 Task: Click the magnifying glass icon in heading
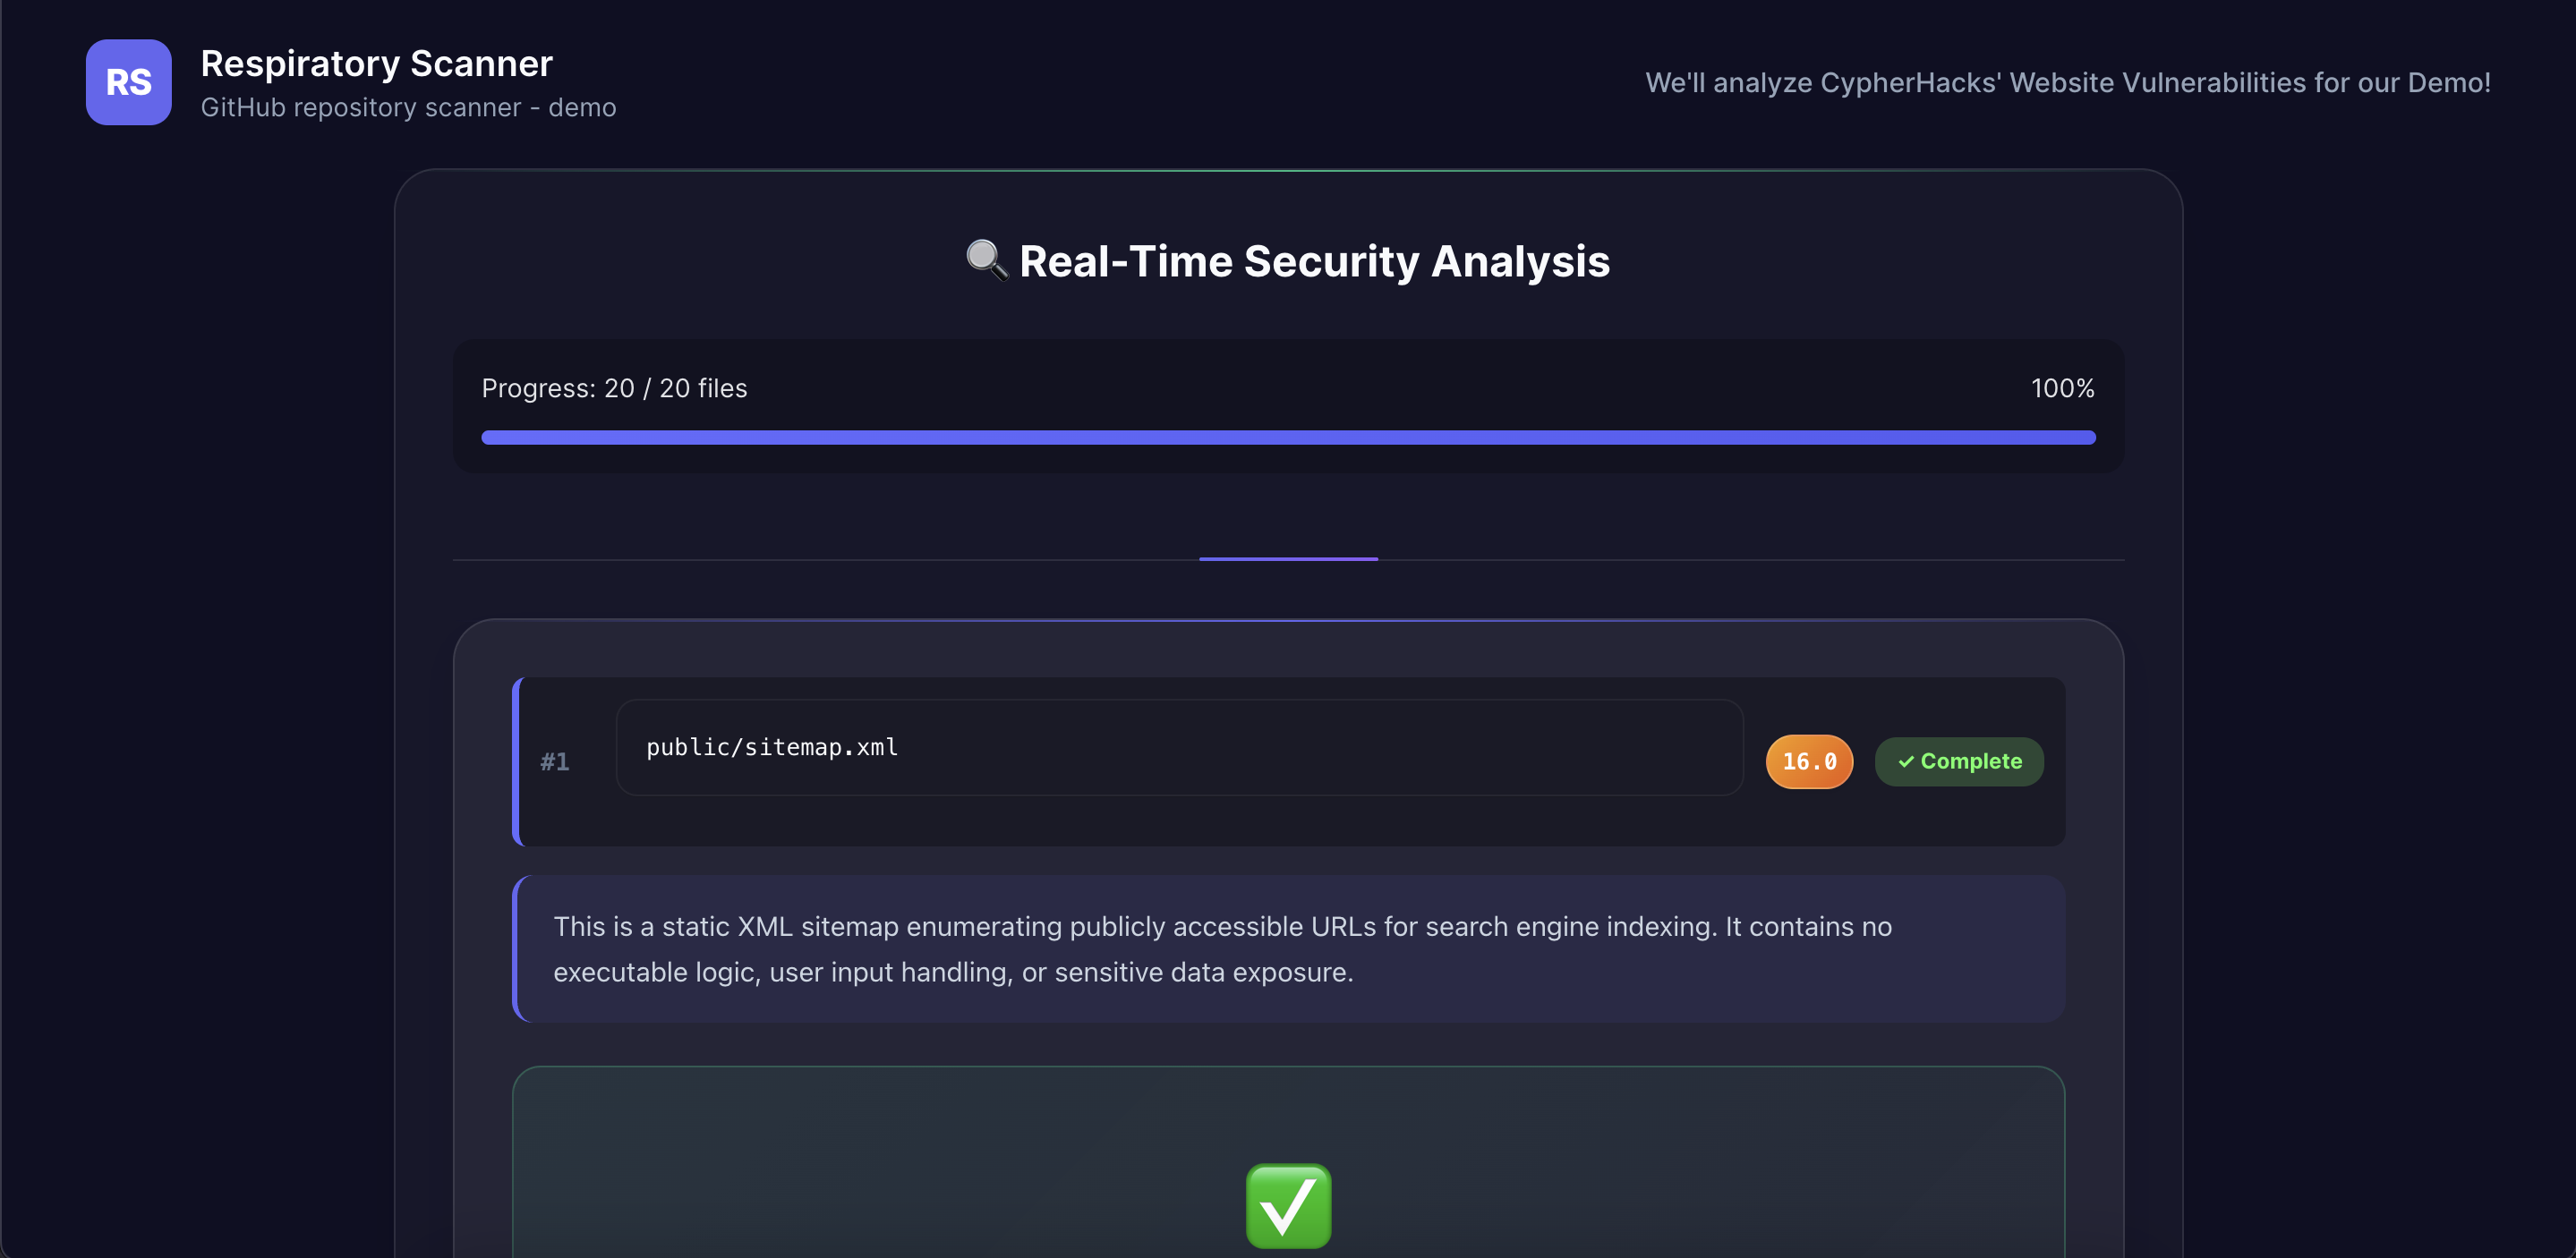point(986,260)
